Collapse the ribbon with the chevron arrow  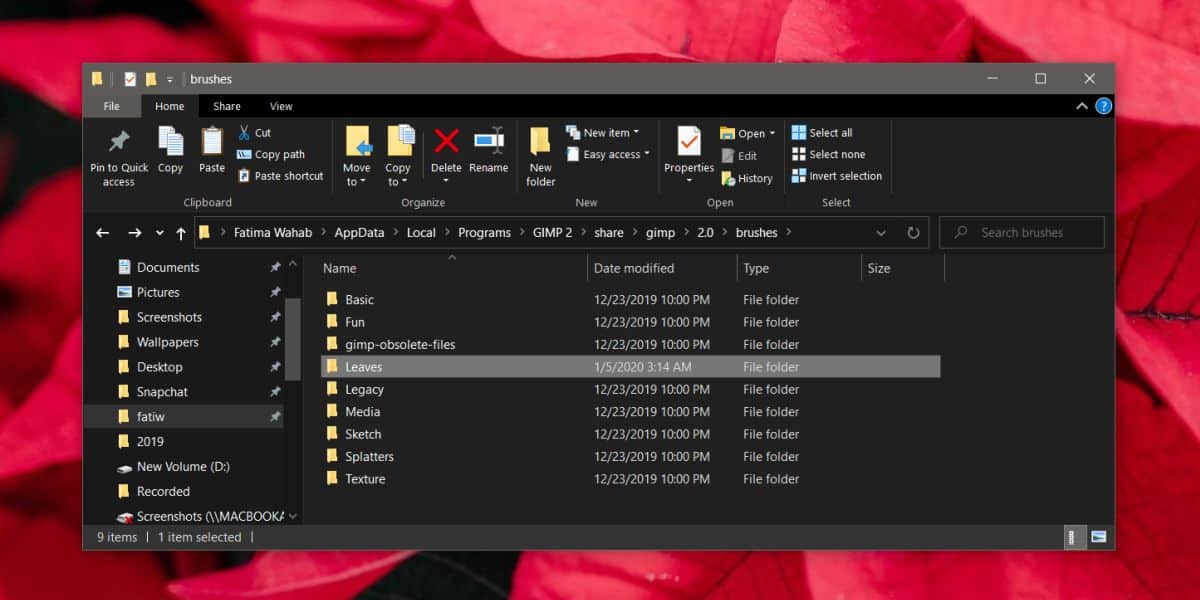[1082, 106]
